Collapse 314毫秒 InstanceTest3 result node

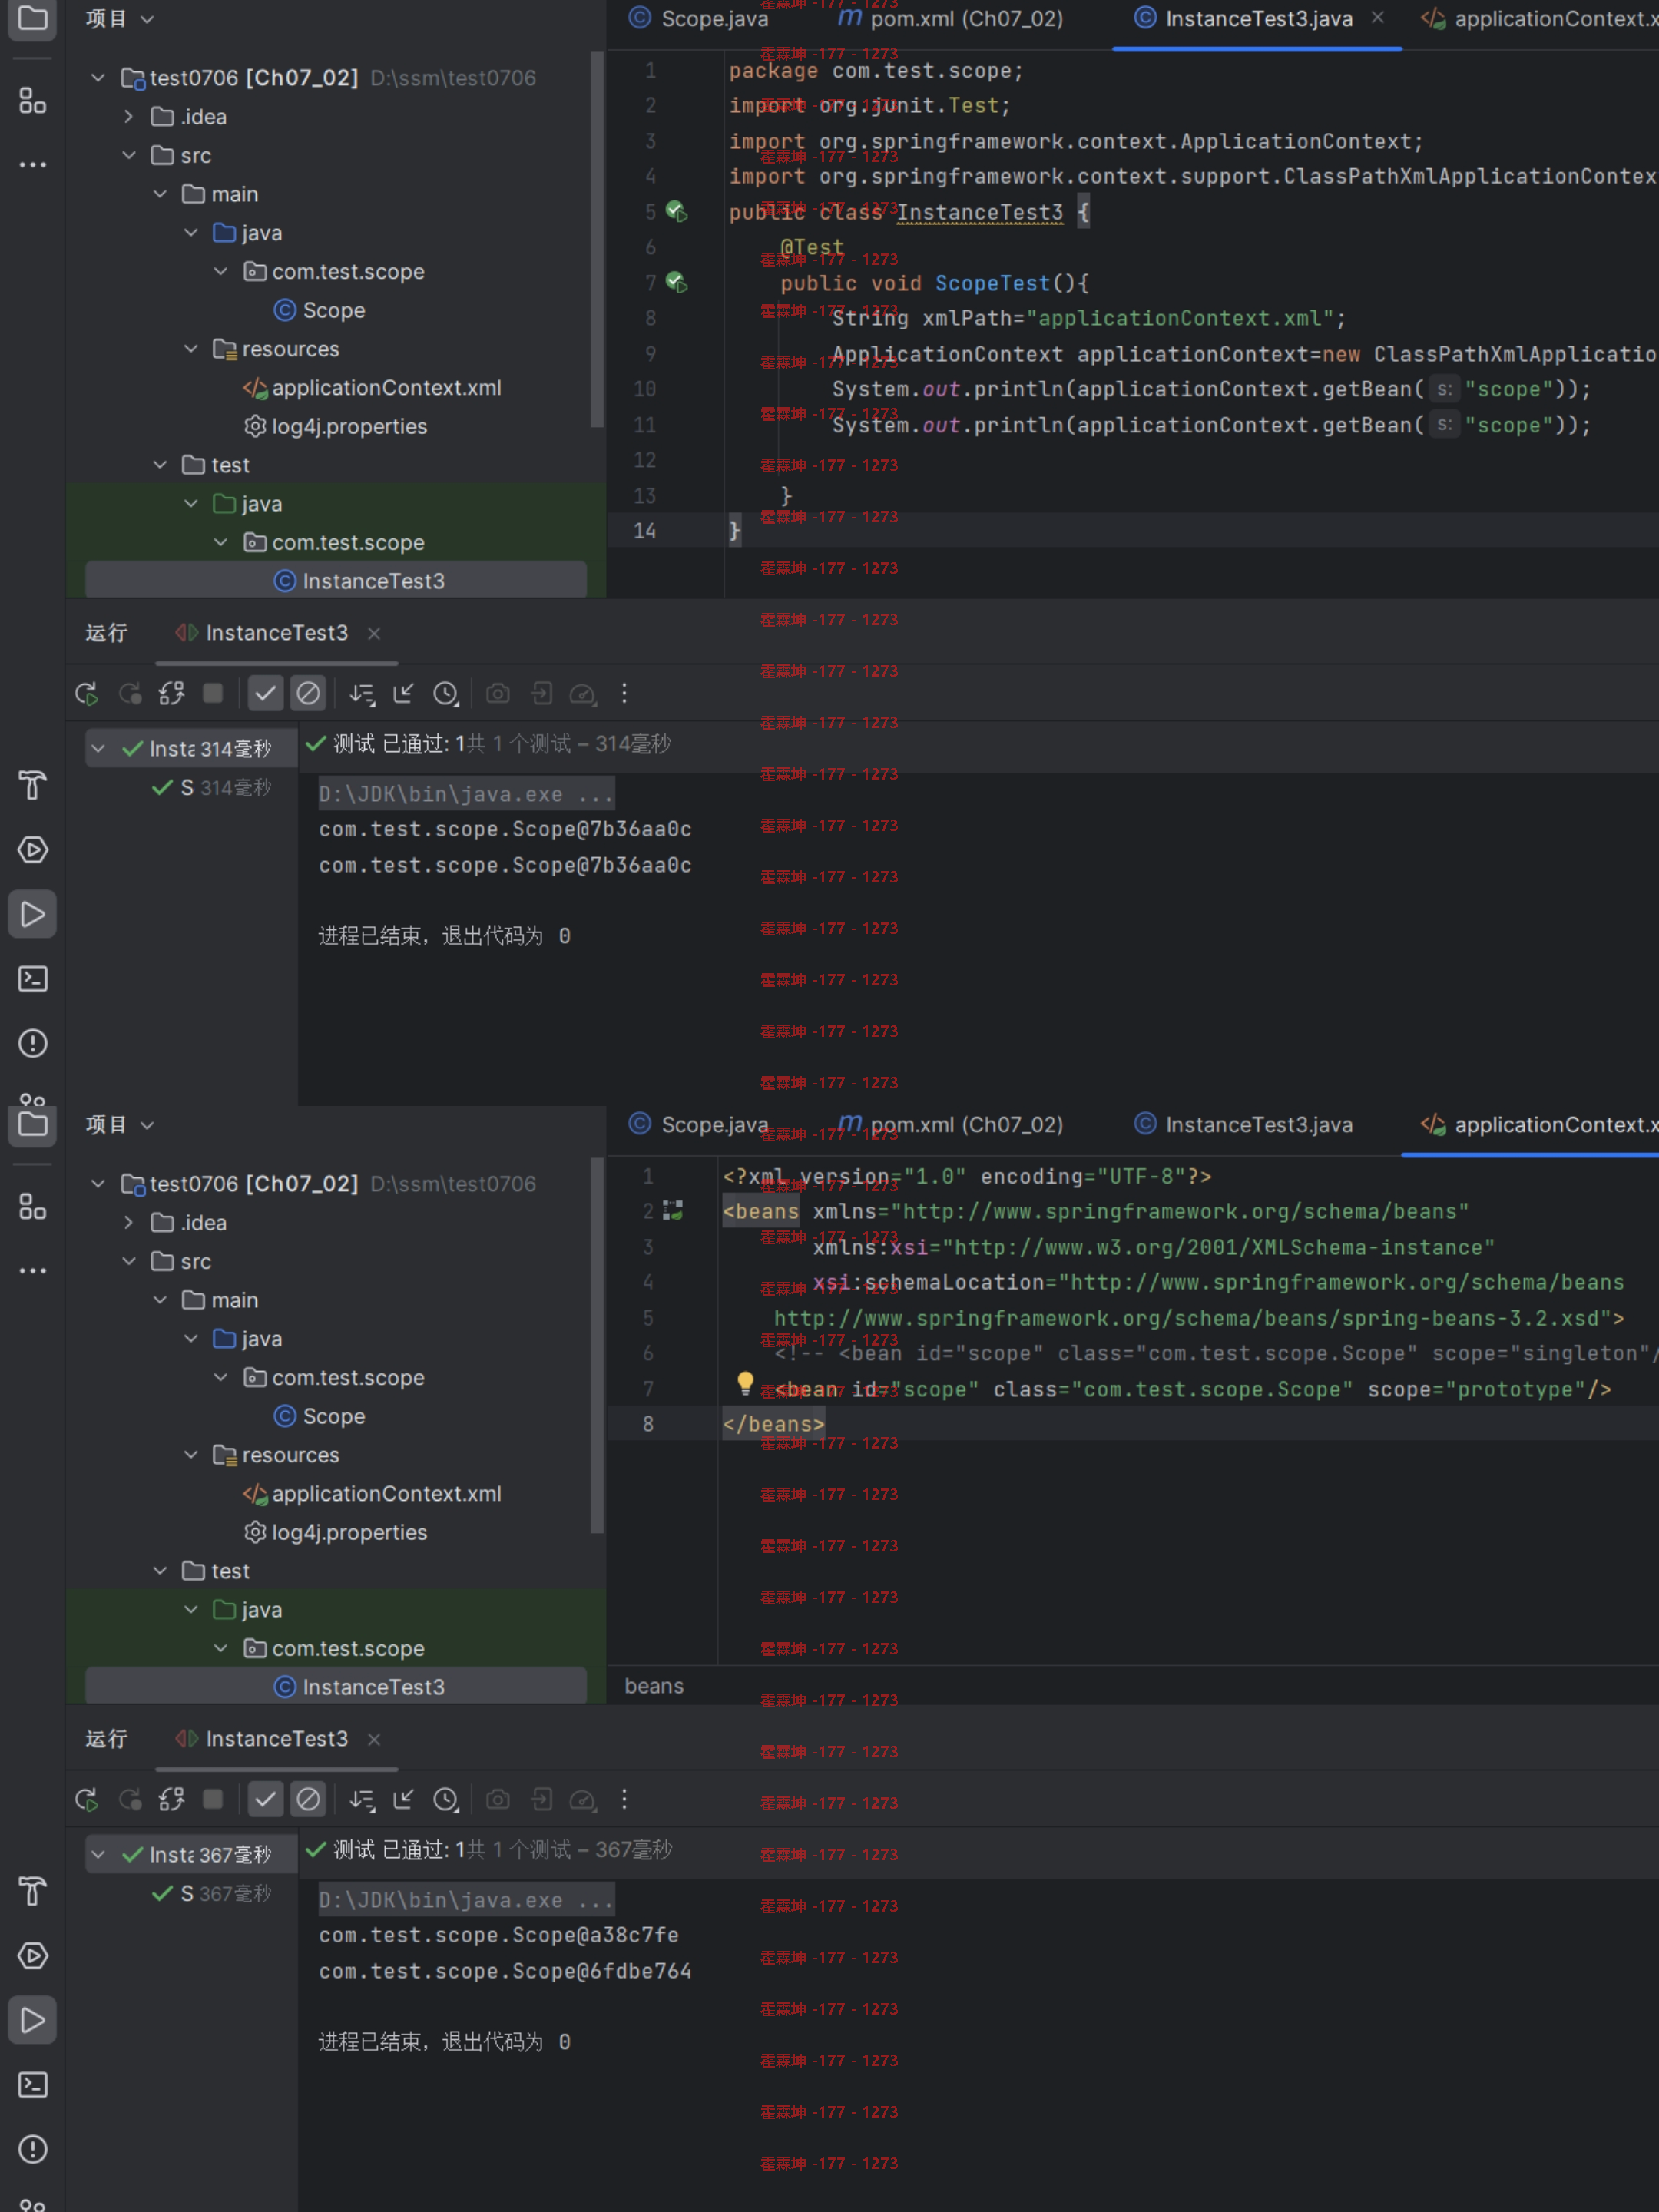[x=98, y=748]
